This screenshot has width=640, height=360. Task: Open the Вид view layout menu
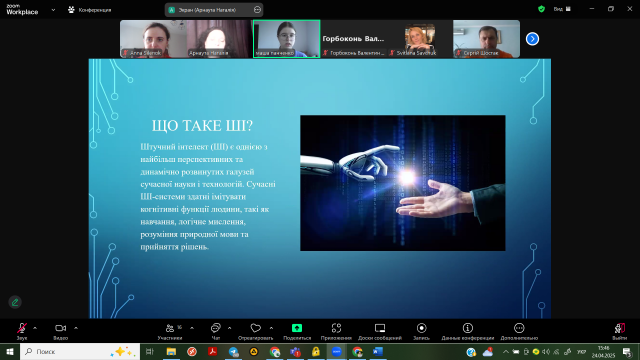562,9
